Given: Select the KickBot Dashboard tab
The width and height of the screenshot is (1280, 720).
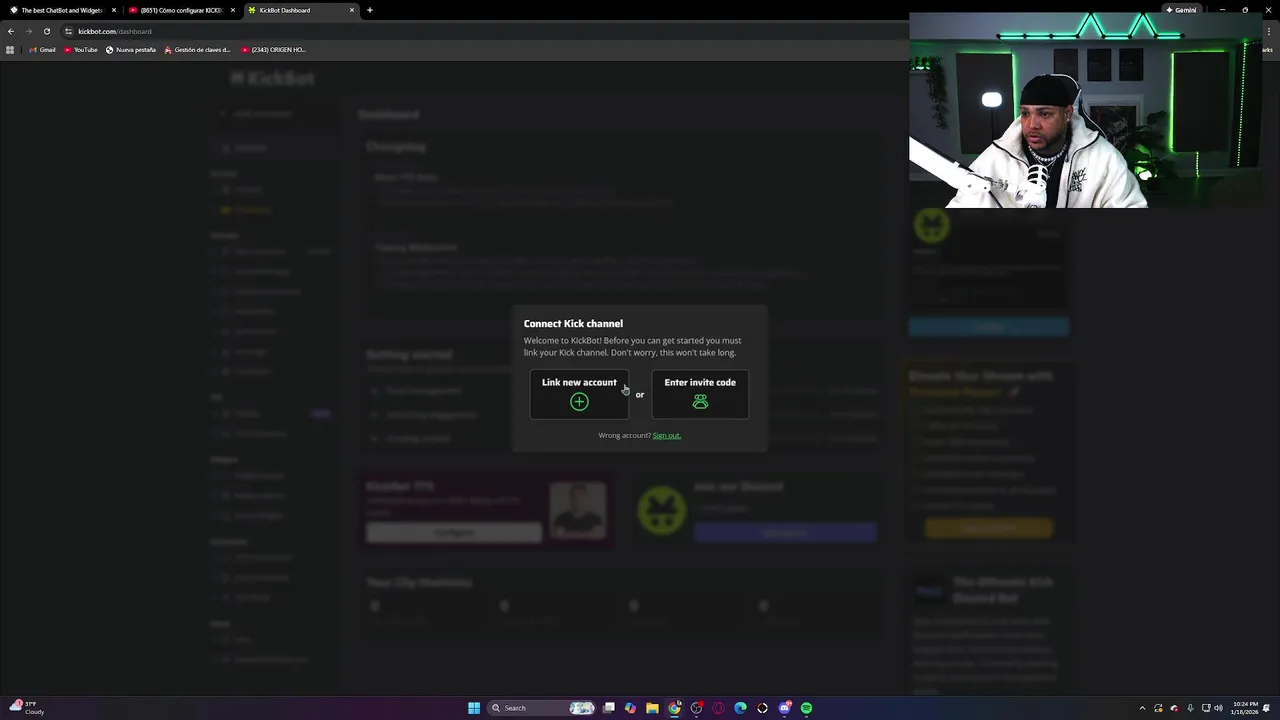Looking at the screenshot, I should (x=300, y=10).
